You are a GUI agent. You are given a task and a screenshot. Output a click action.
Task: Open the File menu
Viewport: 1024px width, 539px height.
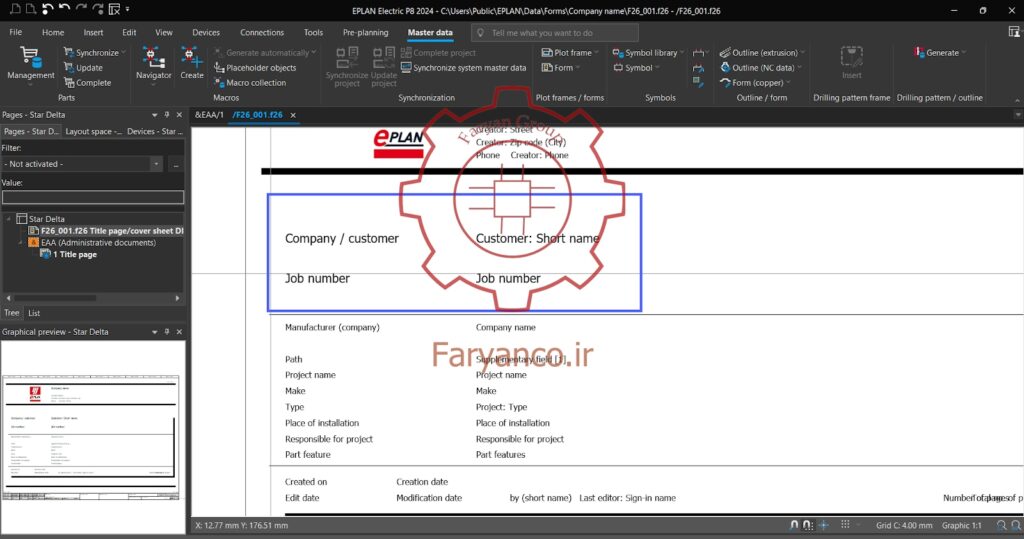click(x=16, y=32)
